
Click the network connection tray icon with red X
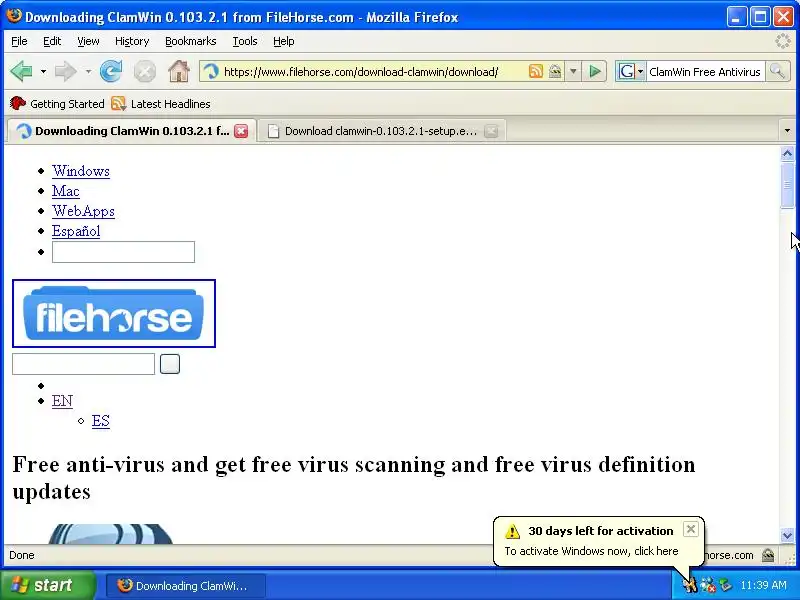(x=708, y=585)
